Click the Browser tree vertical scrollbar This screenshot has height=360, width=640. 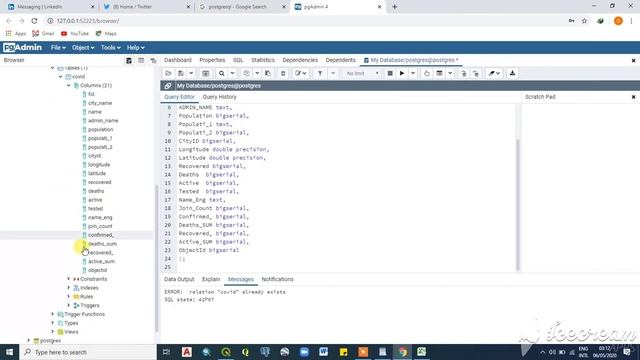156,258
